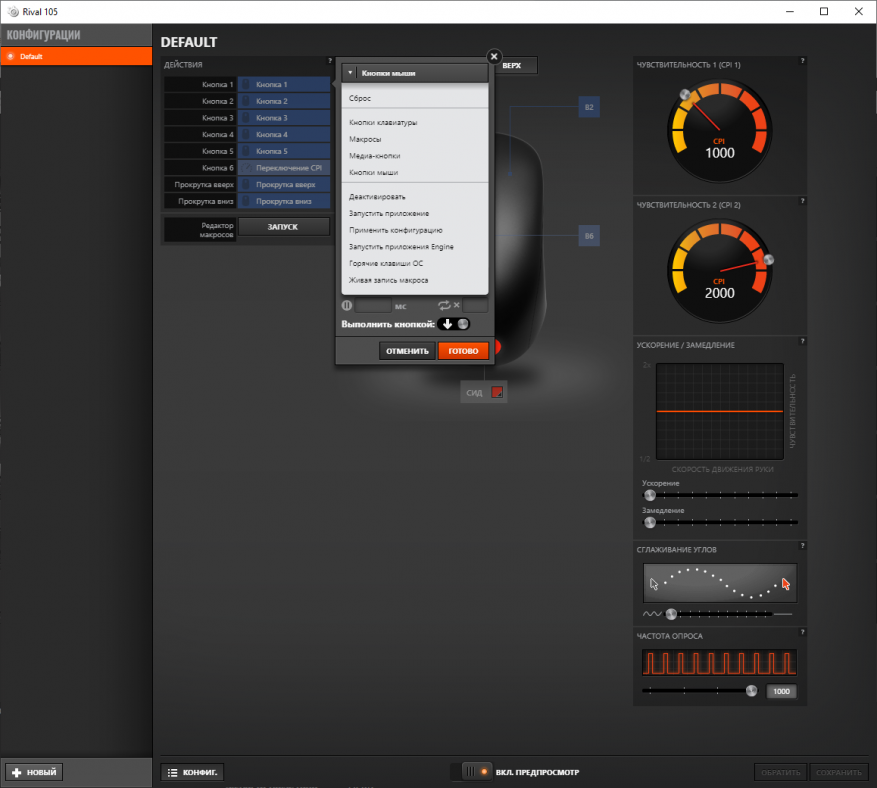The image size is (877, 788).
Task: Toggle the Выполнить кнопкой press/release switch
Action: 454,324
